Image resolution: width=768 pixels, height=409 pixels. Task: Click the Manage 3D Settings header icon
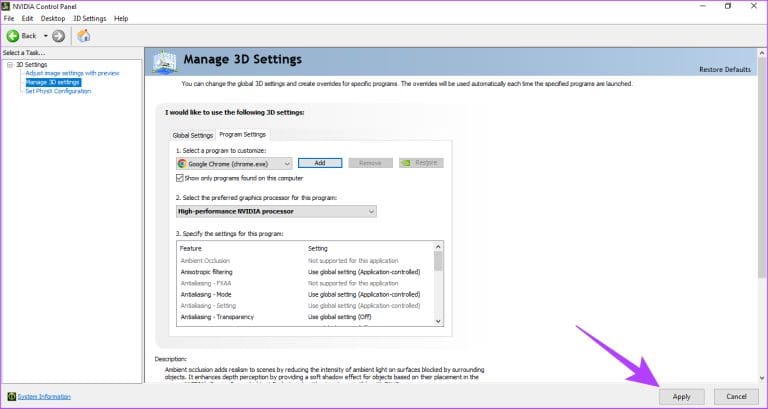click(165, 61)
